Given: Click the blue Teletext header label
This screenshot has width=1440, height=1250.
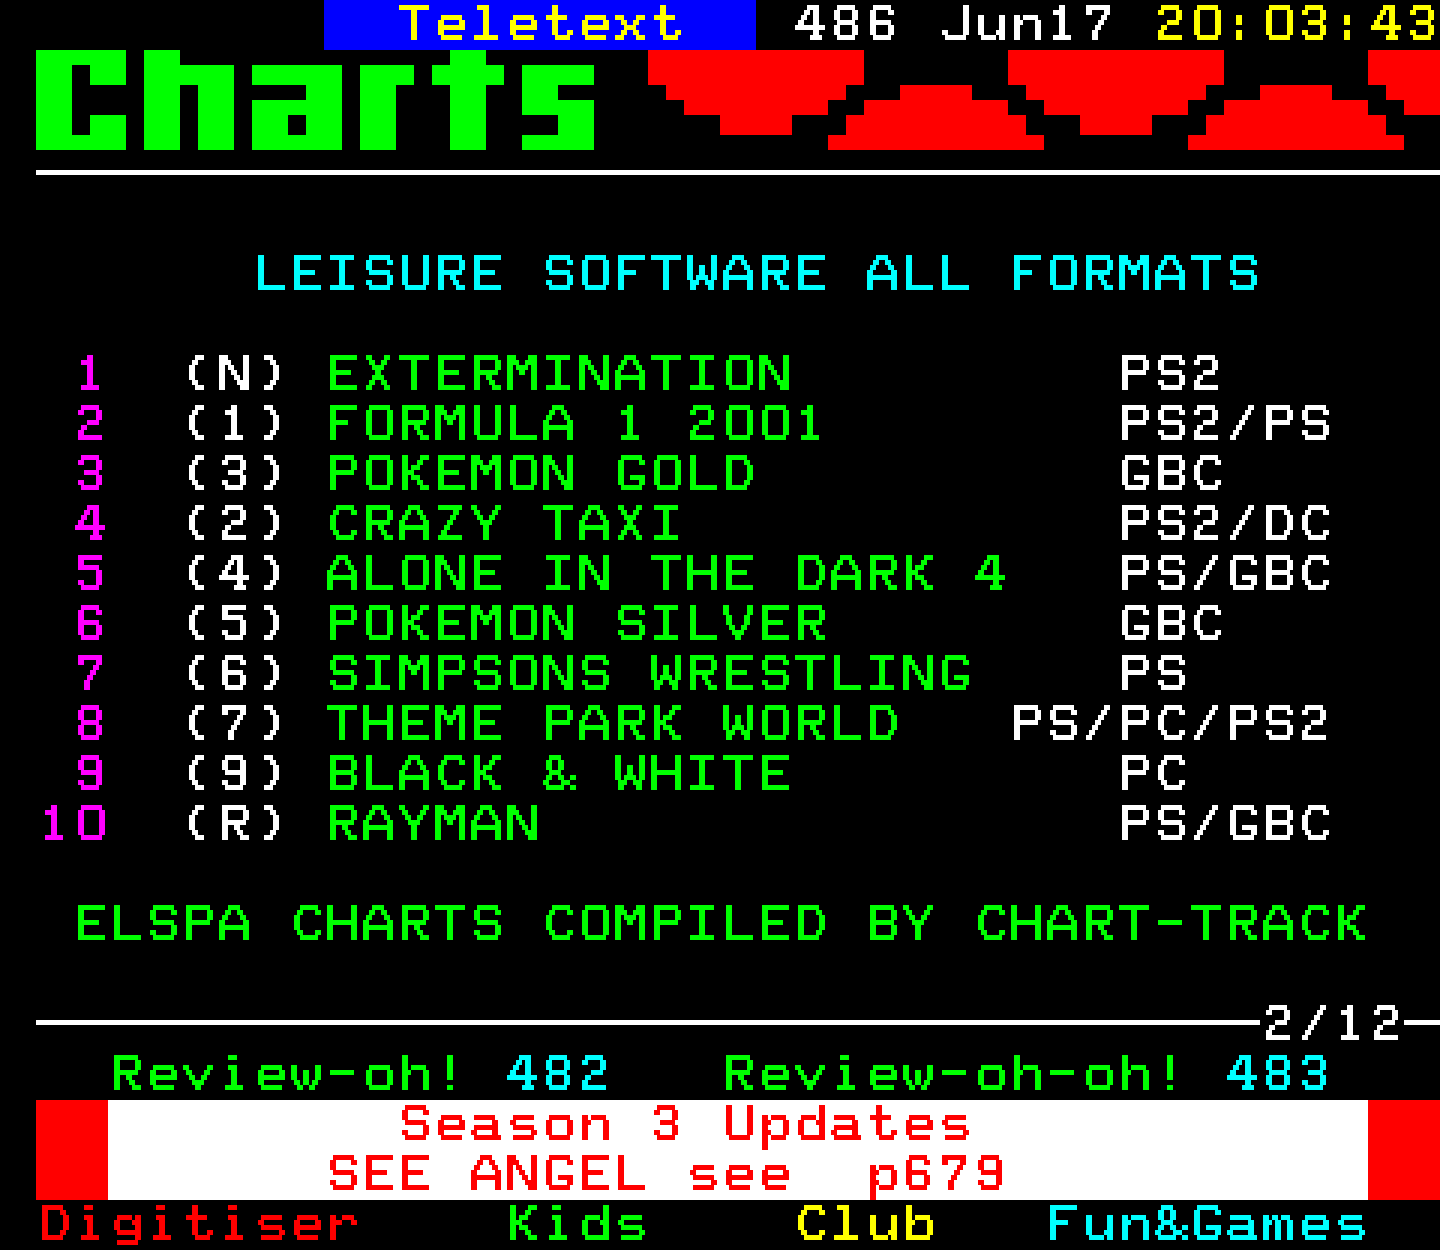Looking at the screenshot, I should pos(540,24).
